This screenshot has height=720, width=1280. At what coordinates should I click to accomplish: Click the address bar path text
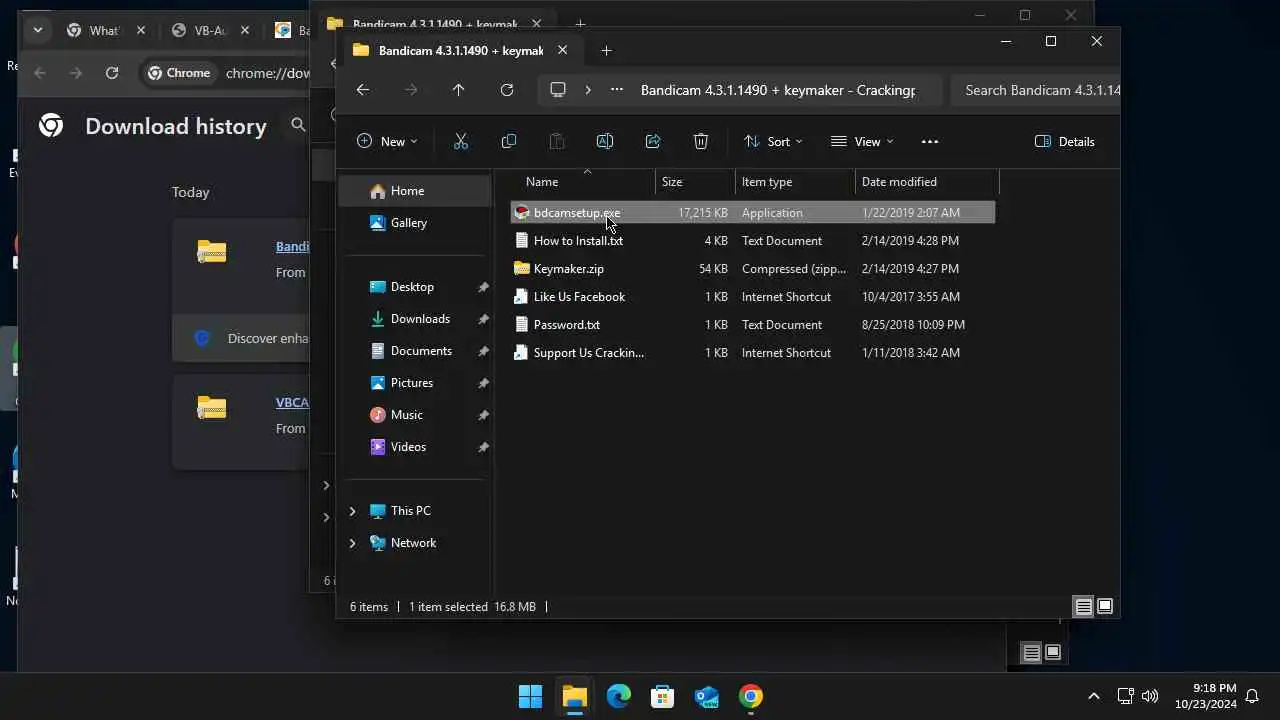(777, 90)
